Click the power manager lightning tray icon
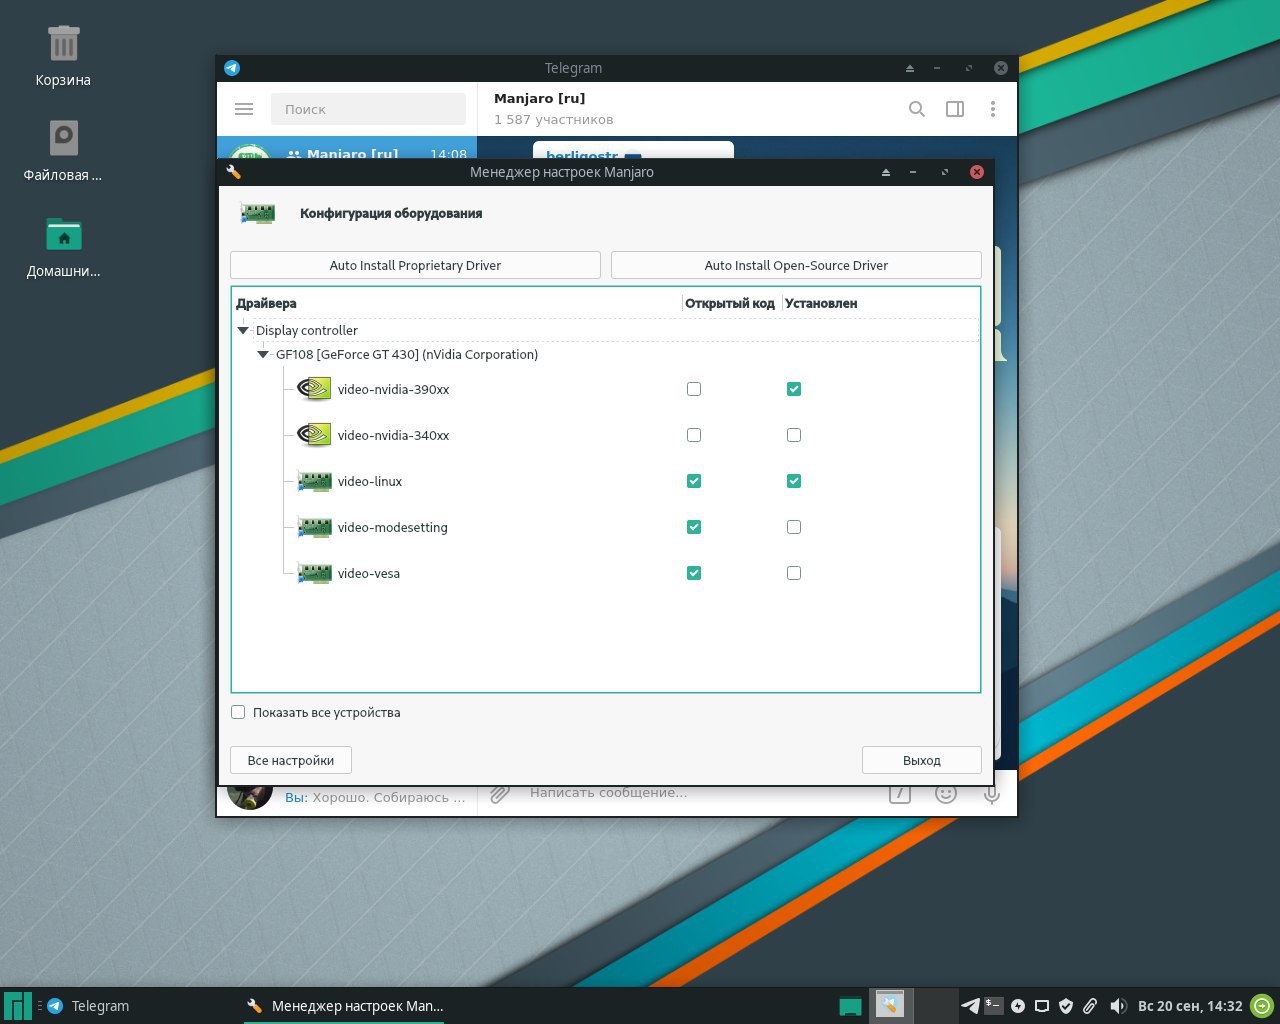The height and width of the screenshot is (1024, 1280). tap(1018, 1006)
